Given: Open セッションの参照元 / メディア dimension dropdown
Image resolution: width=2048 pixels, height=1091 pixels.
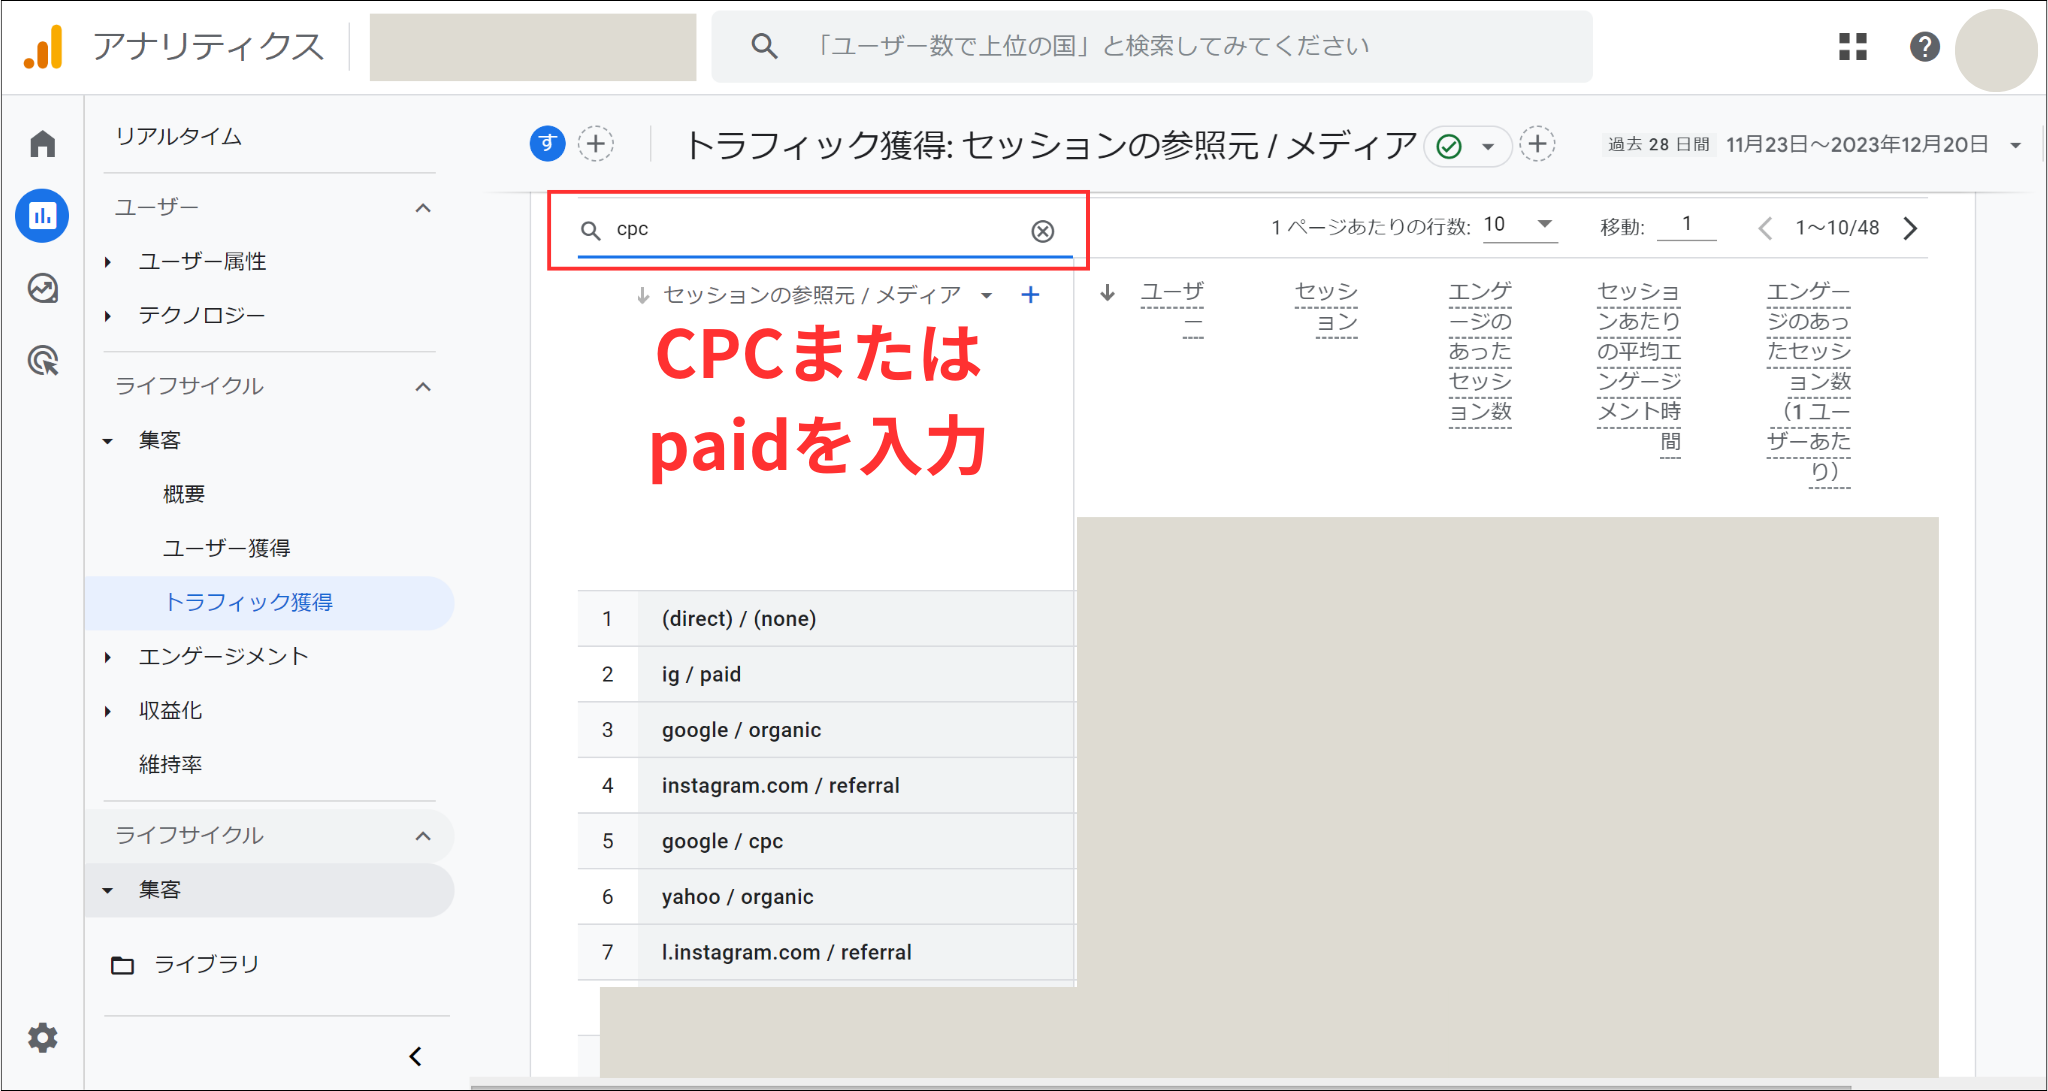Looking at the screenshot, I should [x=986, y=295].
